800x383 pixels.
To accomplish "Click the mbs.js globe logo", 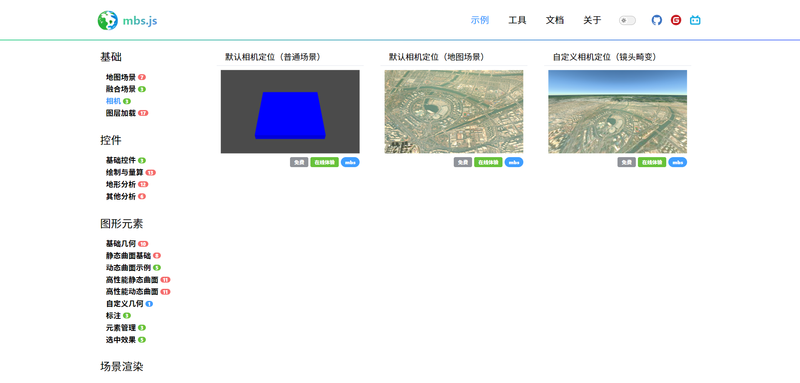I will [108, 20].
